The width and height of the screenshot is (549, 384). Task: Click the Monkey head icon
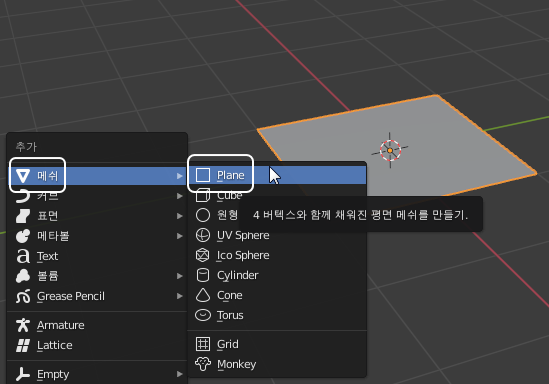(203, 364)
